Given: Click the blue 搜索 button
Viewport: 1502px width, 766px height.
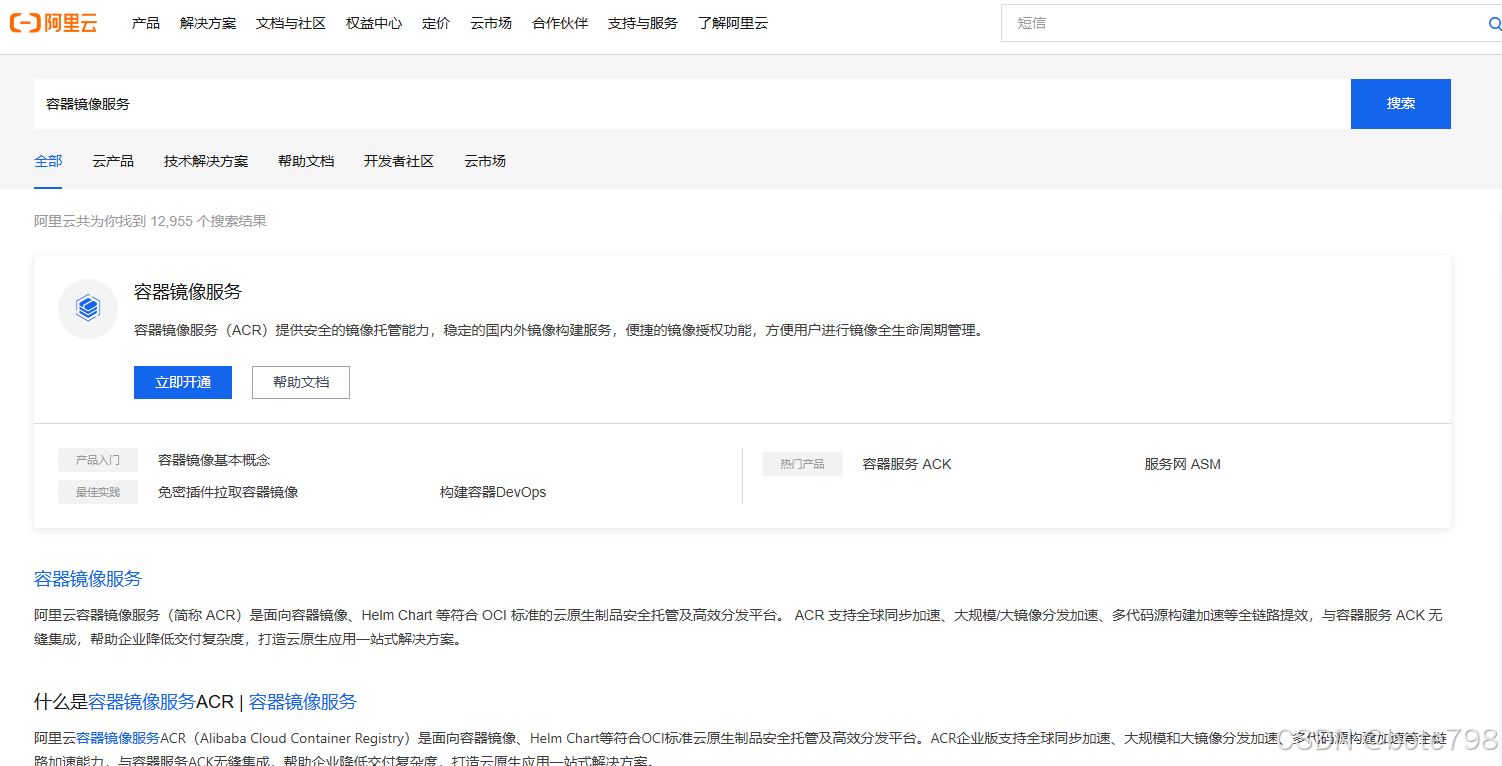Looking at the screenshot, I should (1400, 104).
